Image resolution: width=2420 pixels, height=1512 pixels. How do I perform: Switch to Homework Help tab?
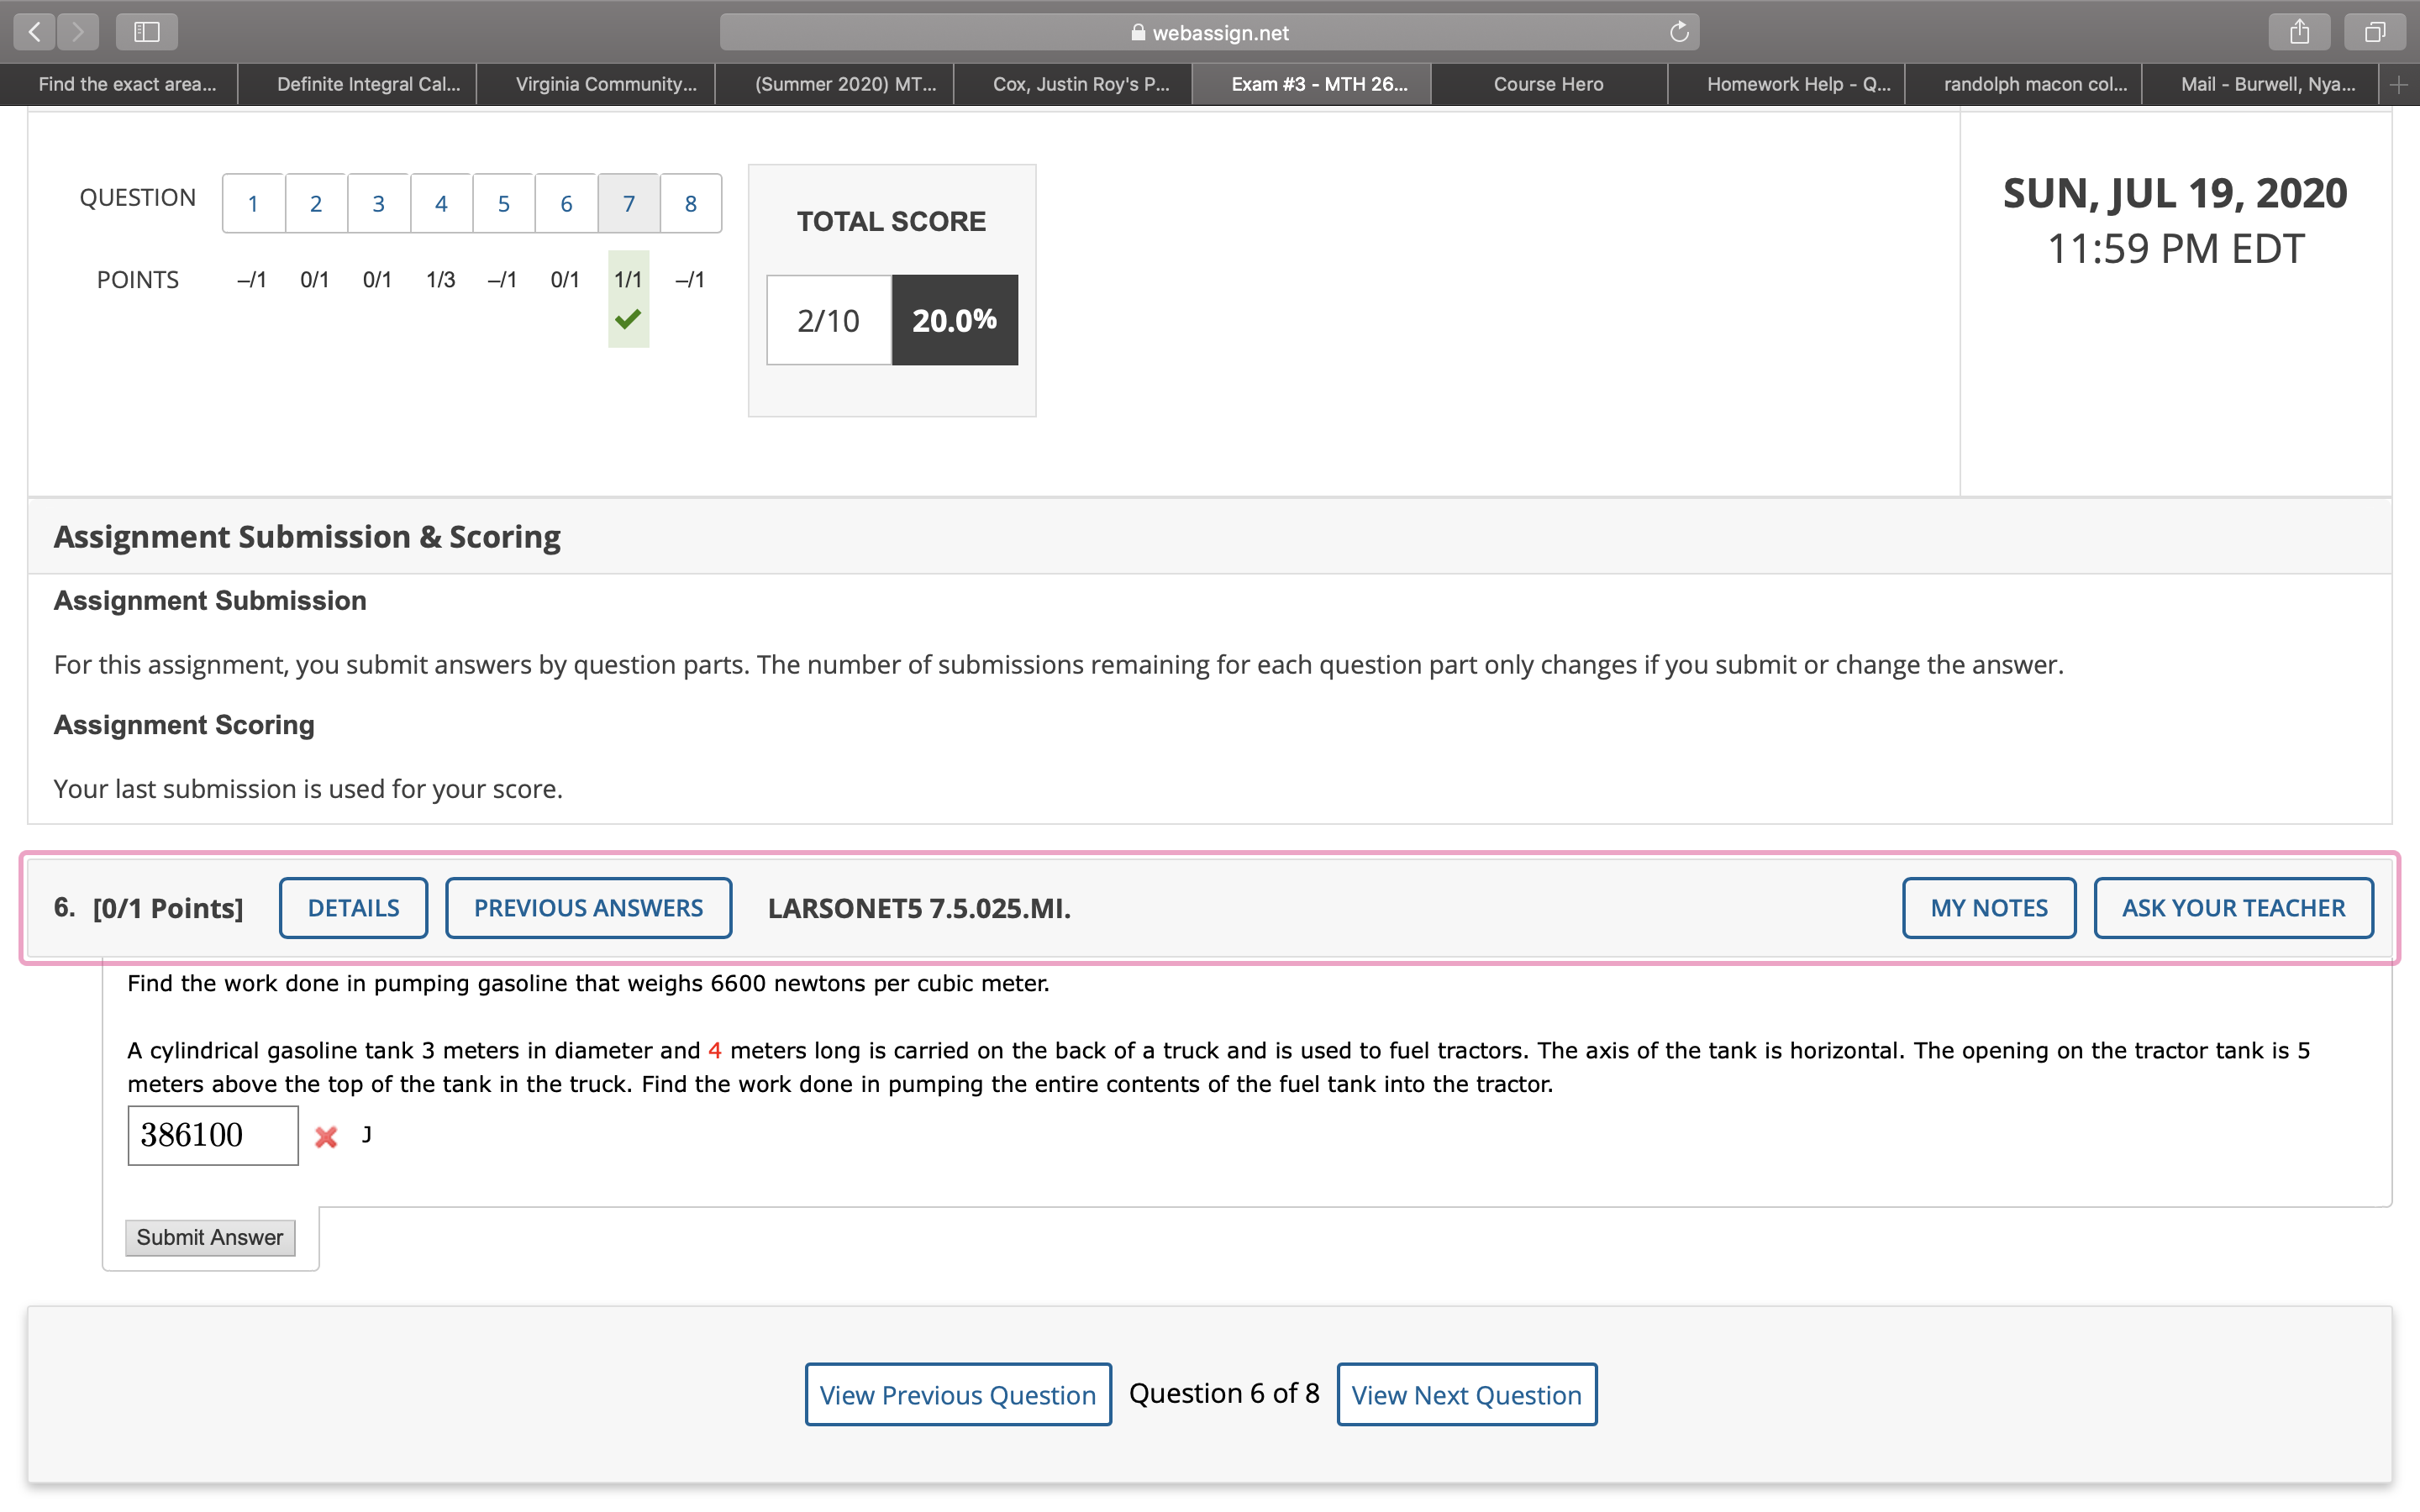click(x=1797, y=85)
